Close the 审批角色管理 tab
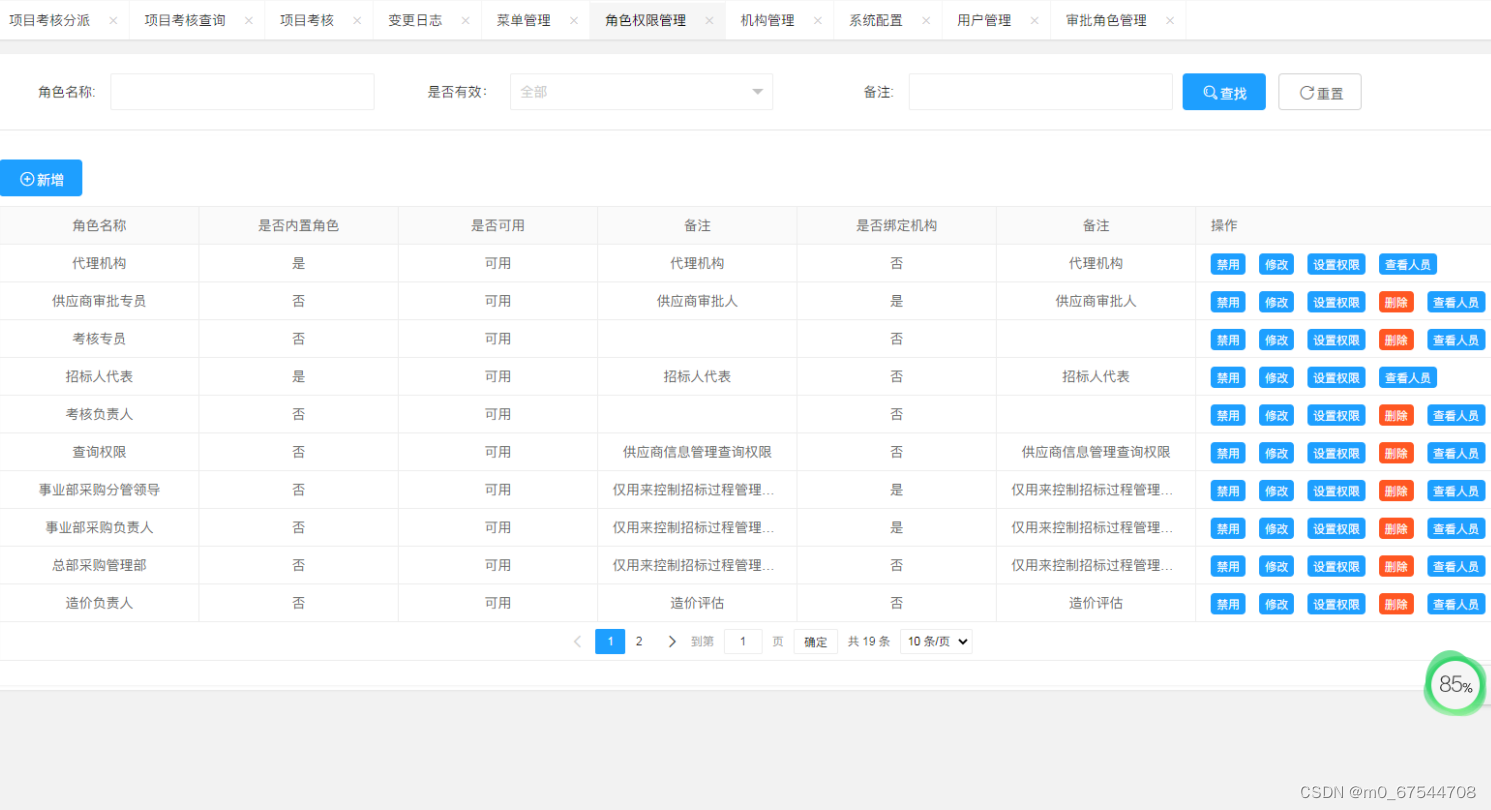Image resolution: width=1491 pixels, height=810 pixels. point(1172,19)
